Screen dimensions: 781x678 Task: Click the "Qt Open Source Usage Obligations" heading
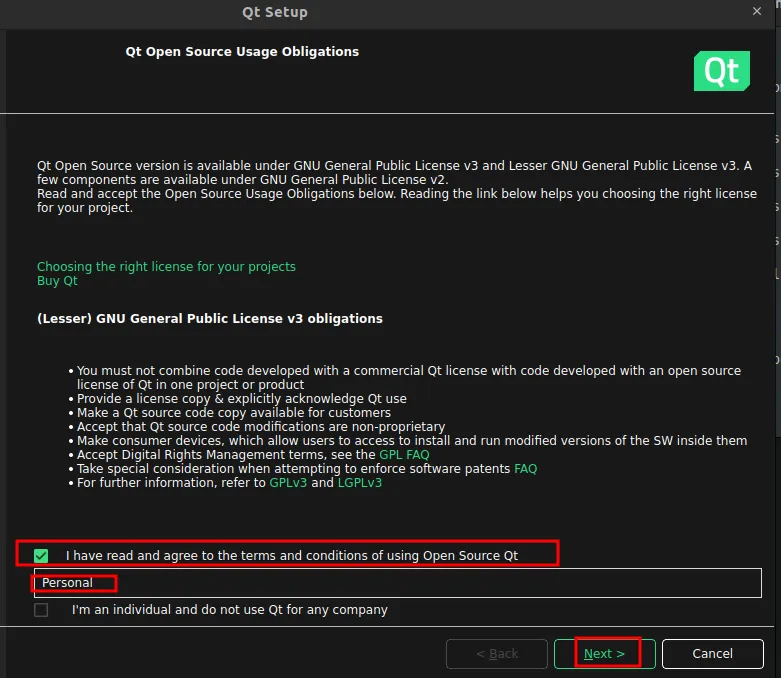pyautogui.click(x=242, y=52)
